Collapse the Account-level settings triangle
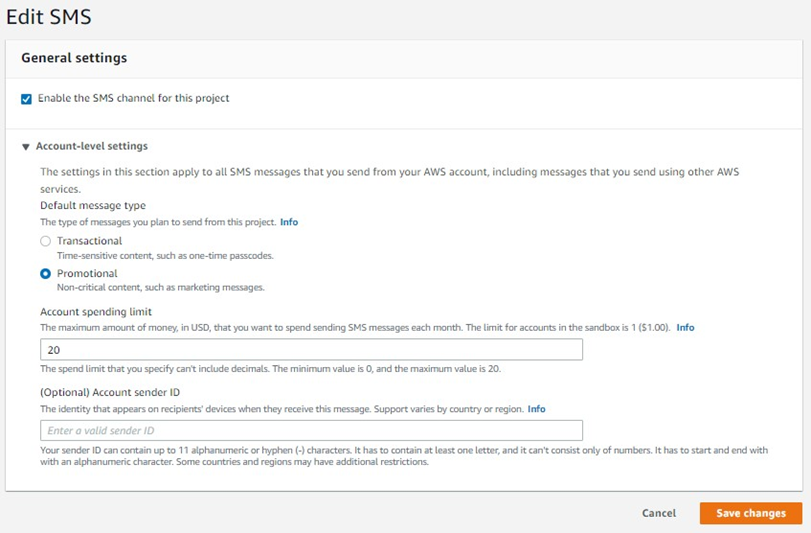The height and width of the screenshot is (533, 811). click(x=26, y=146)
